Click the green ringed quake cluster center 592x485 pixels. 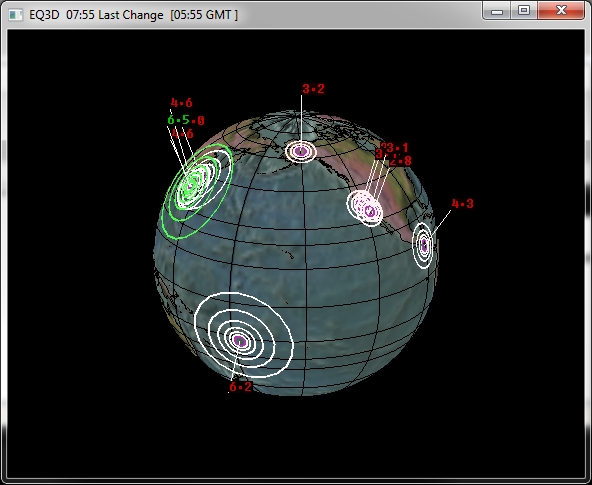point(191,185)
